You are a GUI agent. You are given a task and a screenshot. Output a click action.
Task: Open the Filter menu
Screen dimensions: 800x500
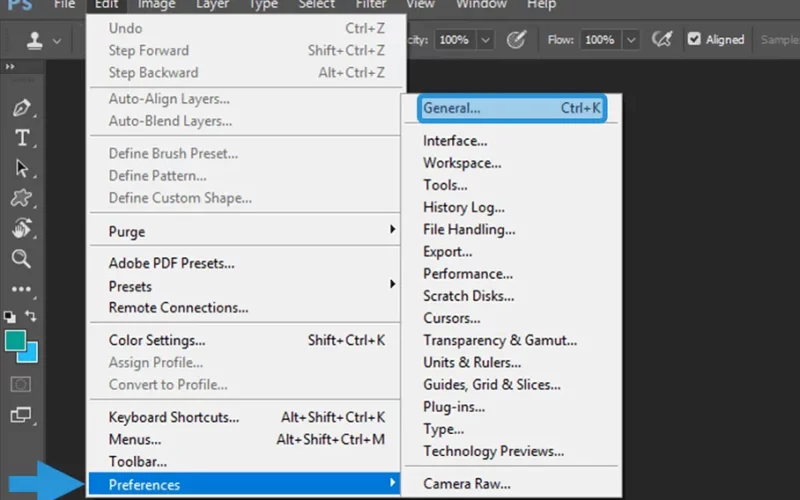[371, 5]
